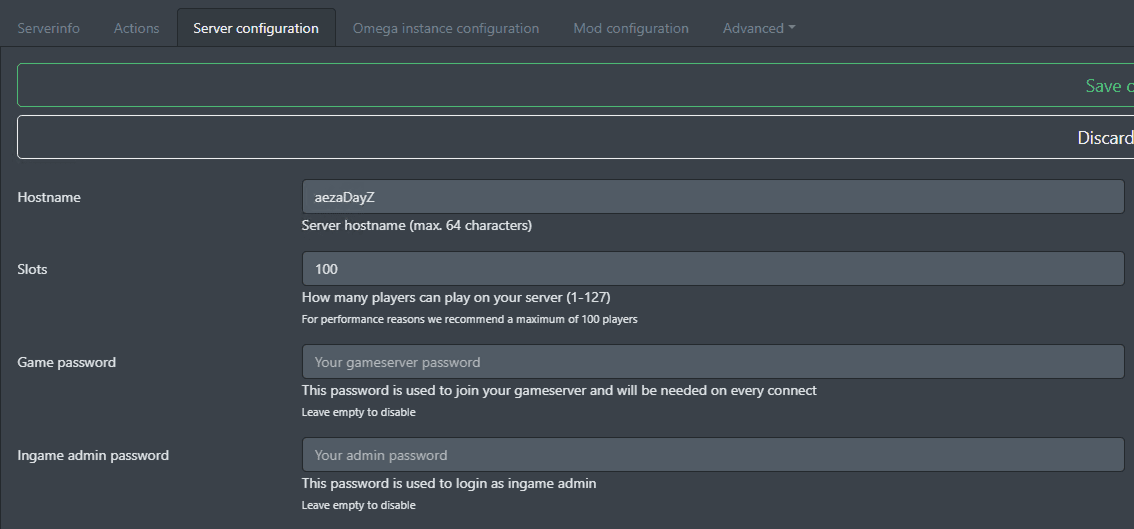Click the 100 players performance recommendation note

(x=469, y=319)
